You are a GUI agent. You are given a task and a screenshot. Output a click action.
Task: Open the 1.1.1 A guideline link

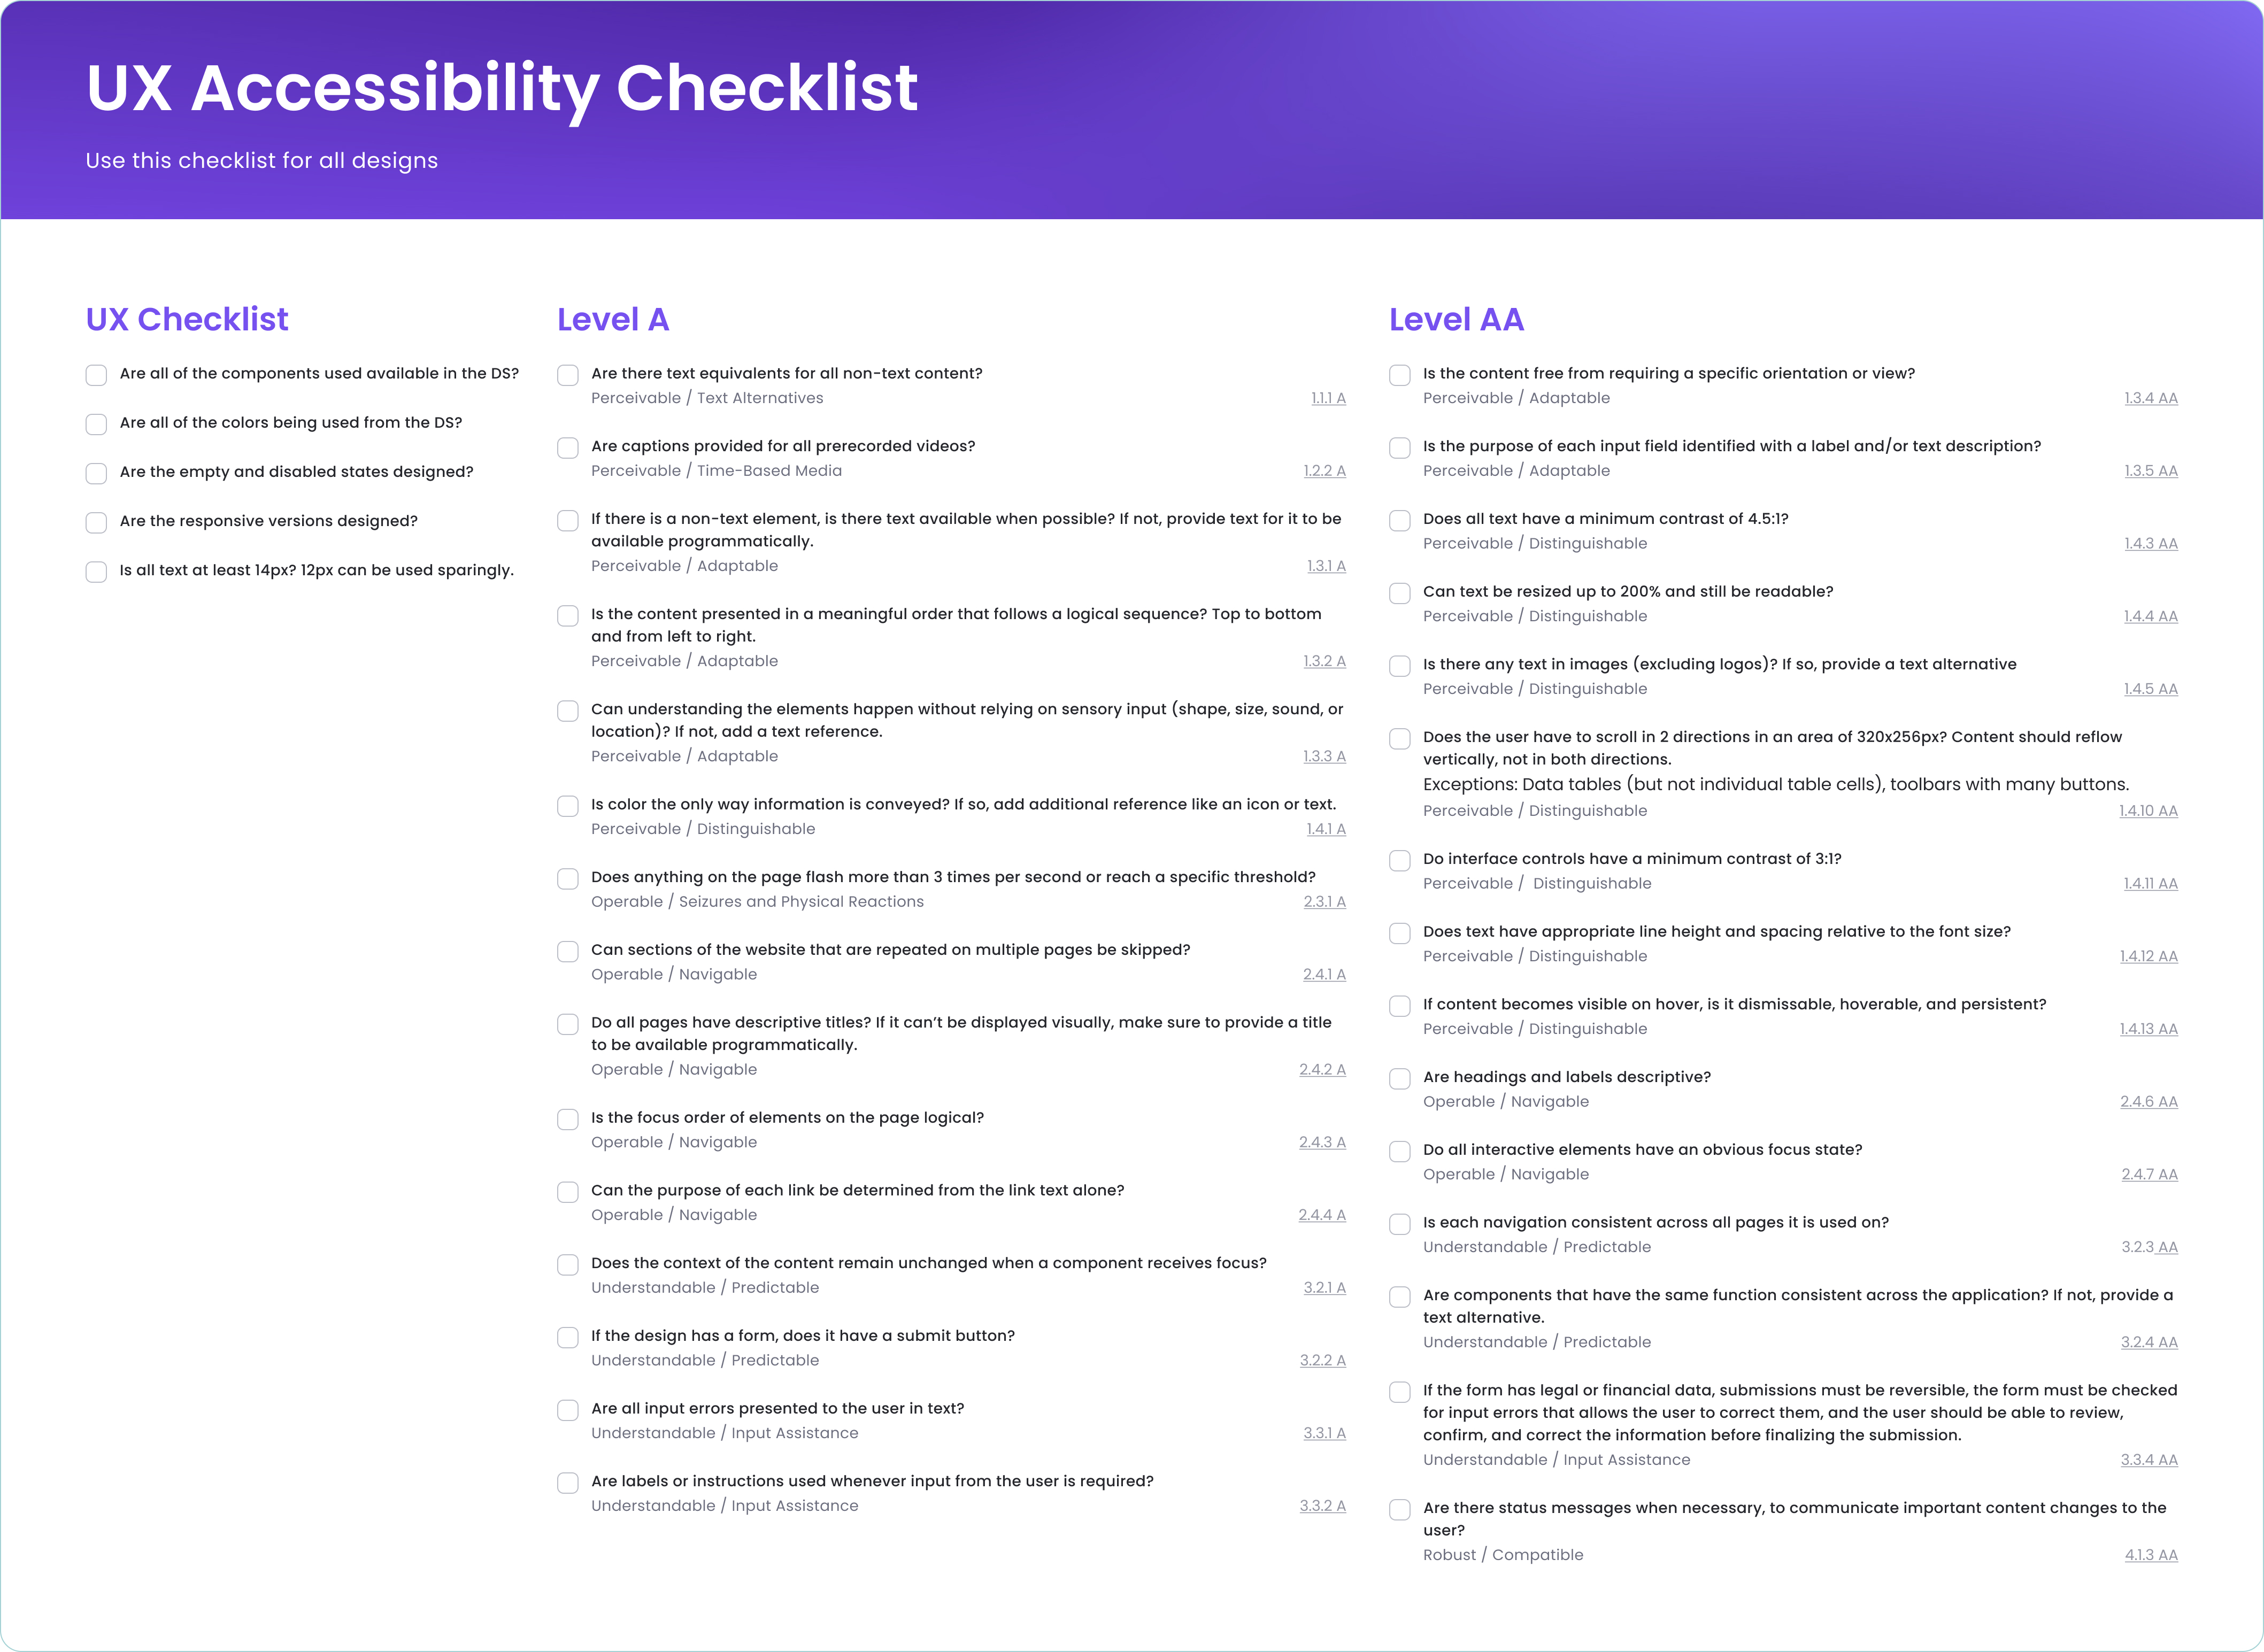1328,398
